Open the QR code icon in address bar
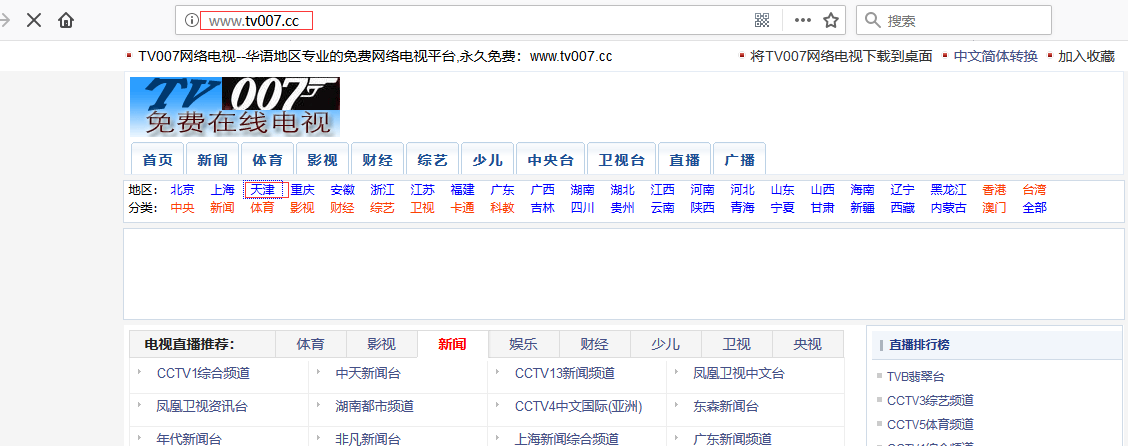This screenshot has height=446, width=1128. point(762,20)
